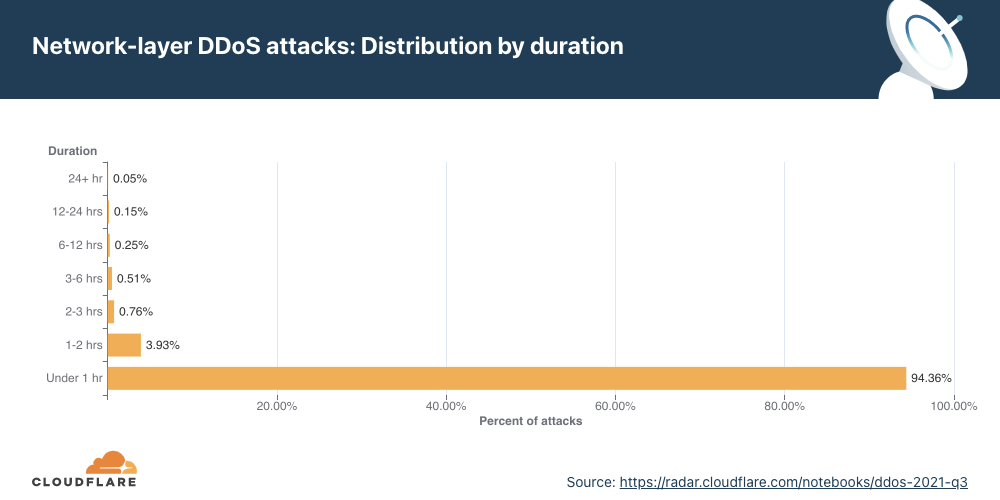The image size is (1000, 500).
Task: Click the 2-3 hrs bar
Action: (x=111, y=312)
